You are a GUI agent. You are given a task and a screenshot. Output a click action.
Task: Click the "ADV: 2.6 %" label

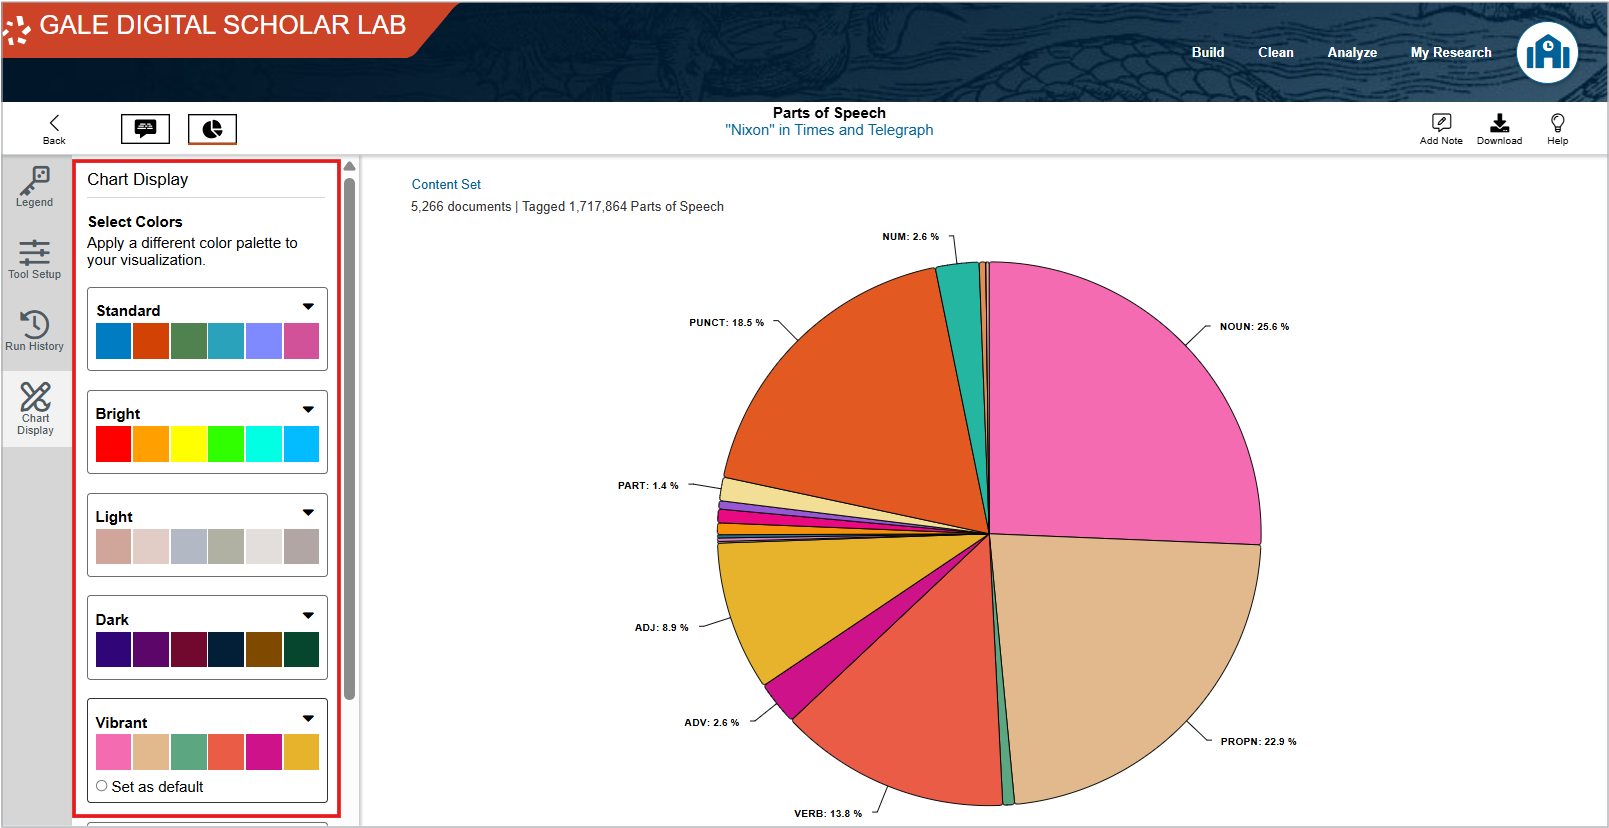[x=712, y=723]
